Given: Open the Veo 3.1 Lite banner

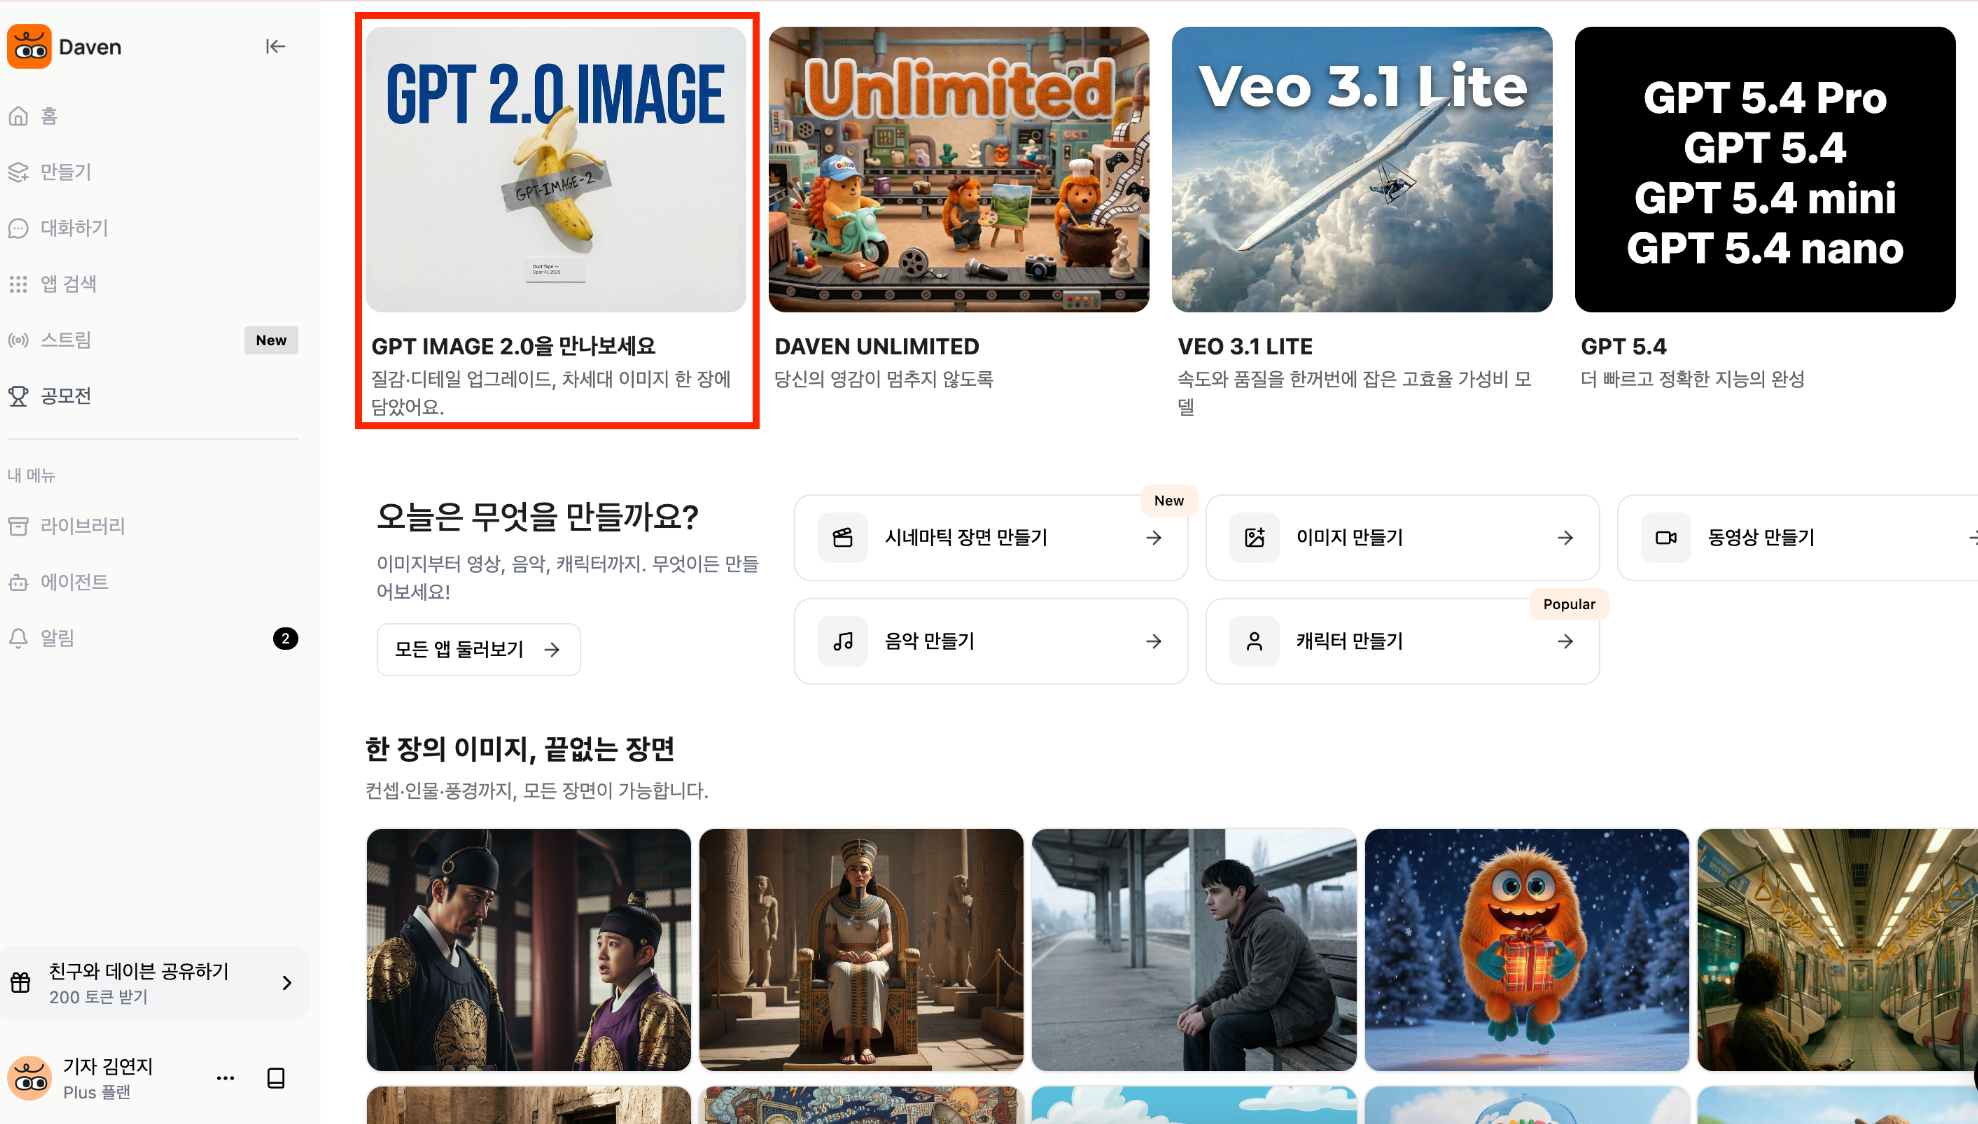Looking at the screenshot, I should click(1362, 168).
